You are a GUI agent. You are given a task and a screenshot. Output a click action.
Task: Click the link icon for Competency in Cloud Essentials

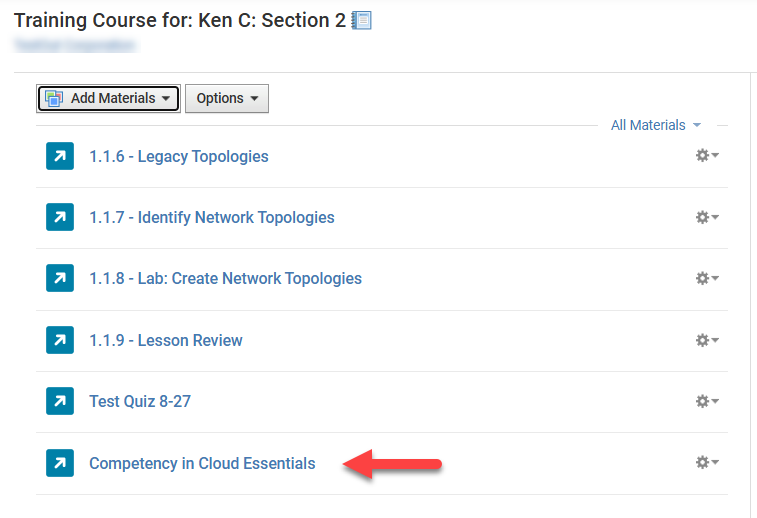point(60,463)
